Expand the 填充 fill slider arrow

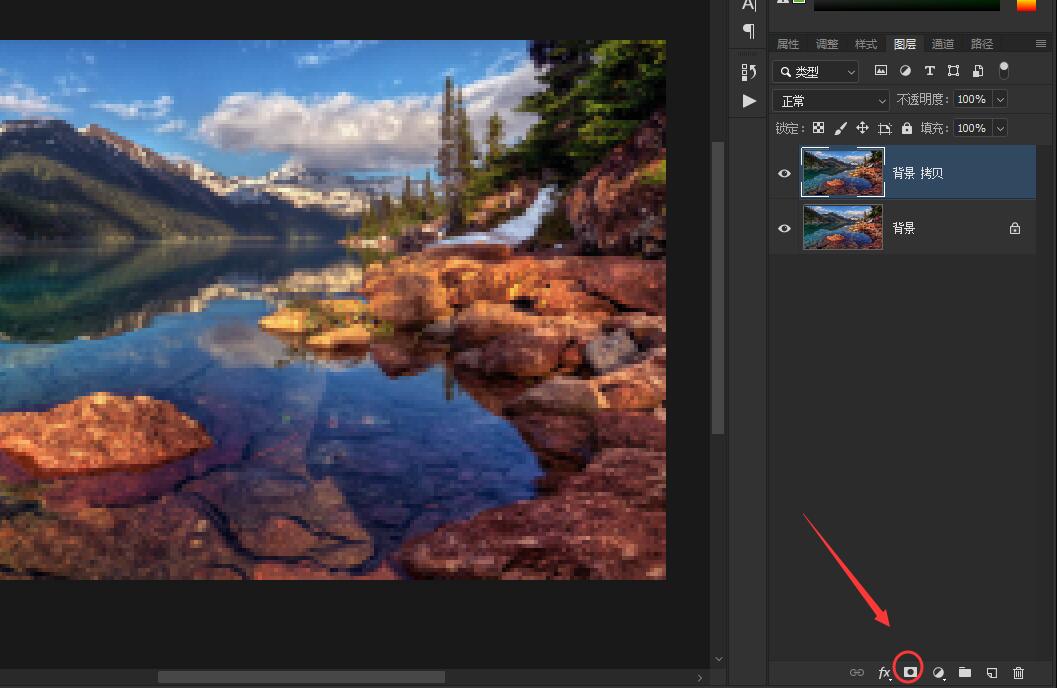(x=1000, y=128)
